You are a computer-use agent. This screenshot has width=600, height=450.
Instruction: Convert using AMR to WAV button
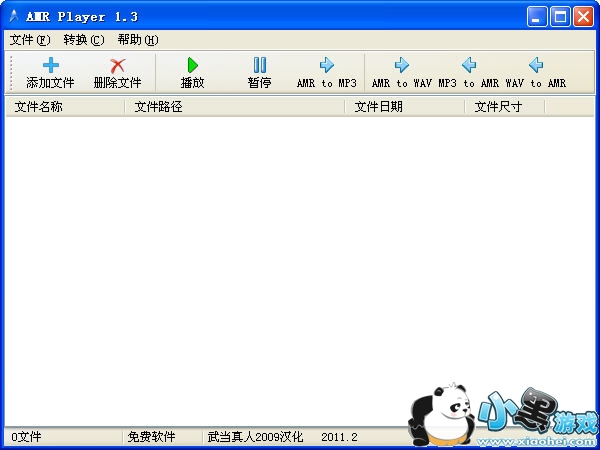[401, 72]
